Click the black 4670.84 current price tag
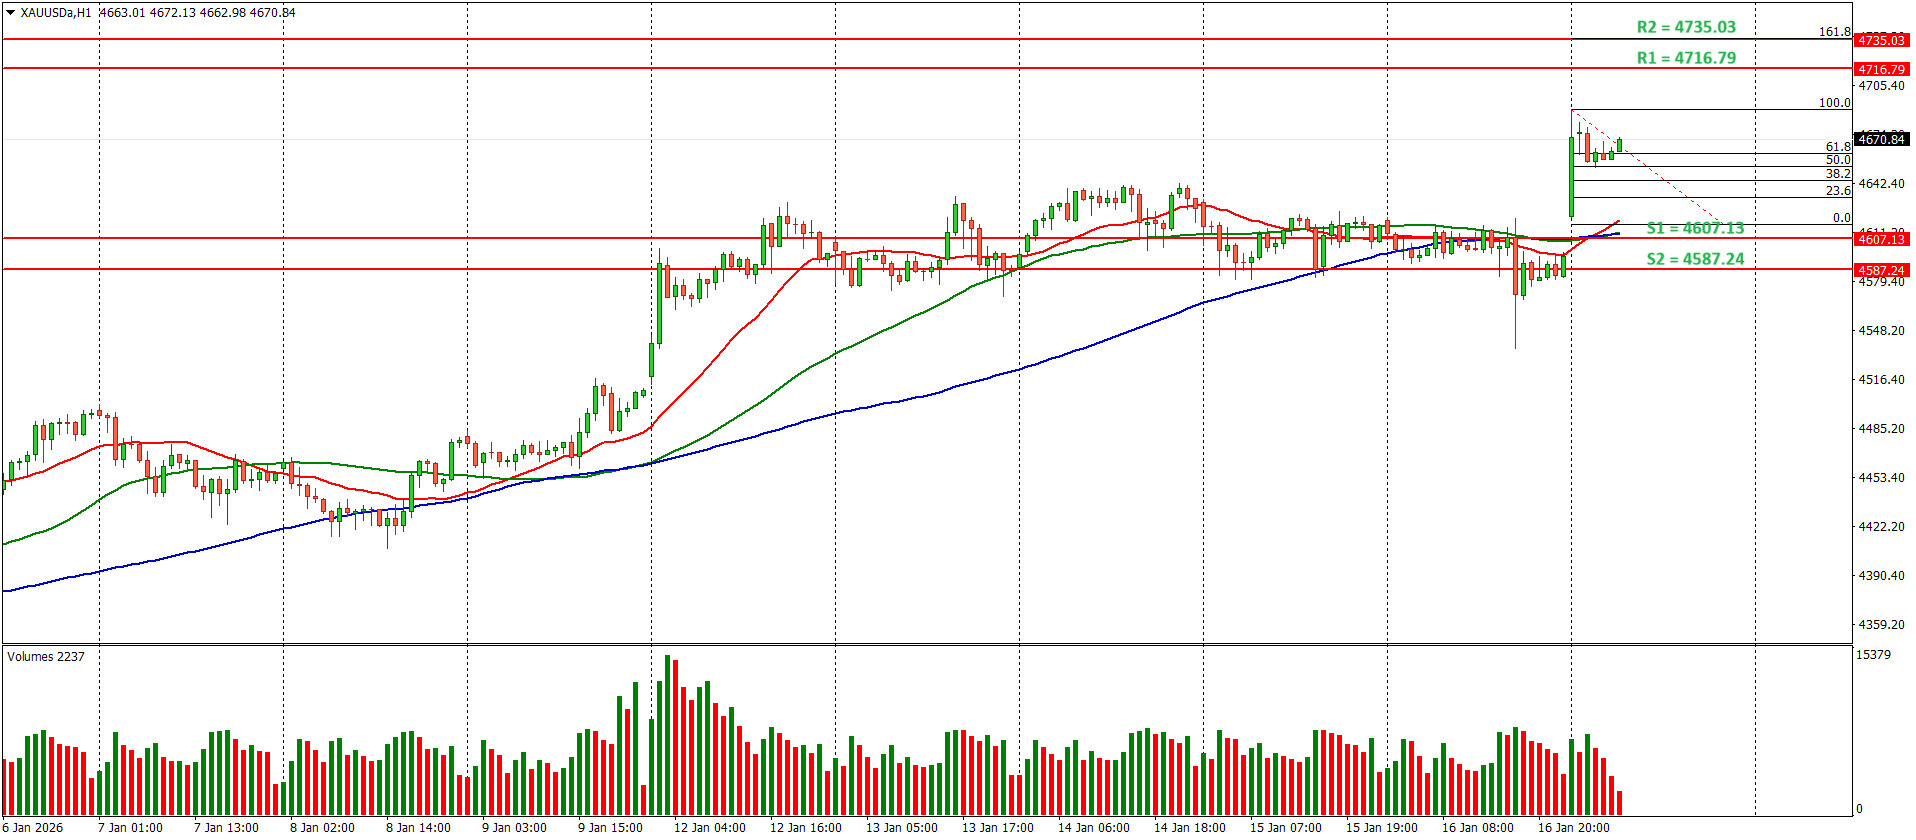Viewport: 1916px width, 840px height. coord(1881,139)
